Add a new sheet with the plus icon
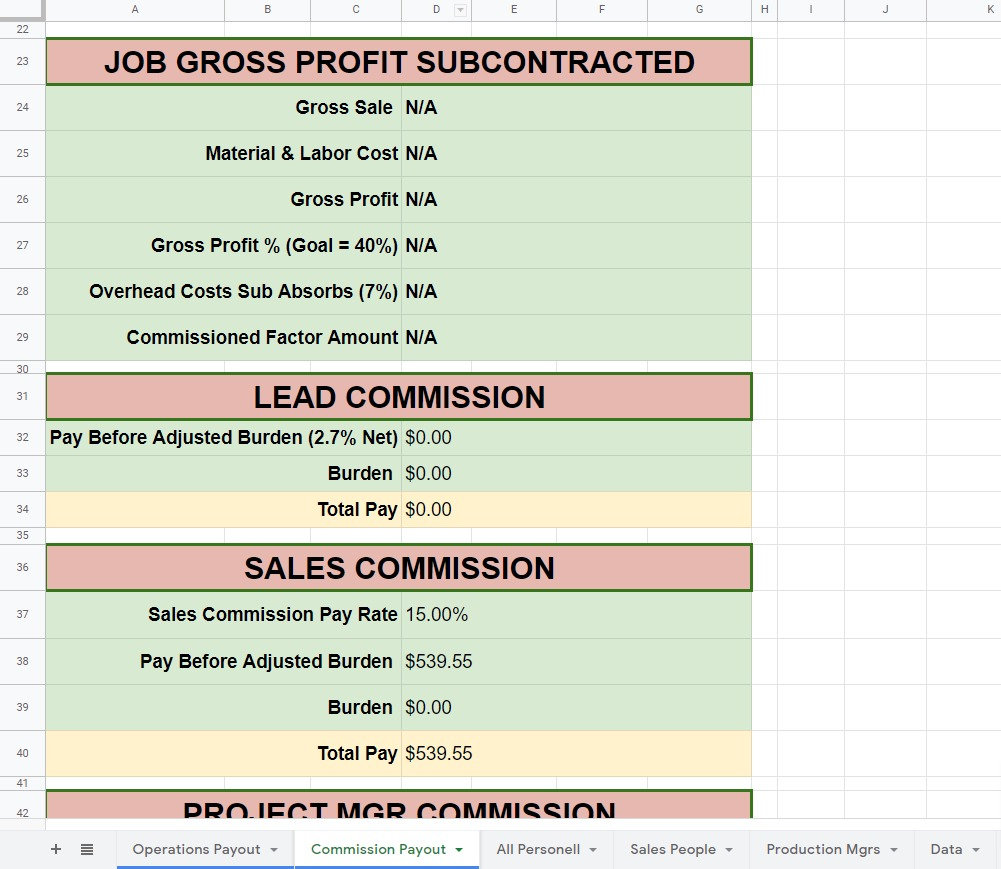The width and height of the screenshot is (1001, 869). pos(55,849)
